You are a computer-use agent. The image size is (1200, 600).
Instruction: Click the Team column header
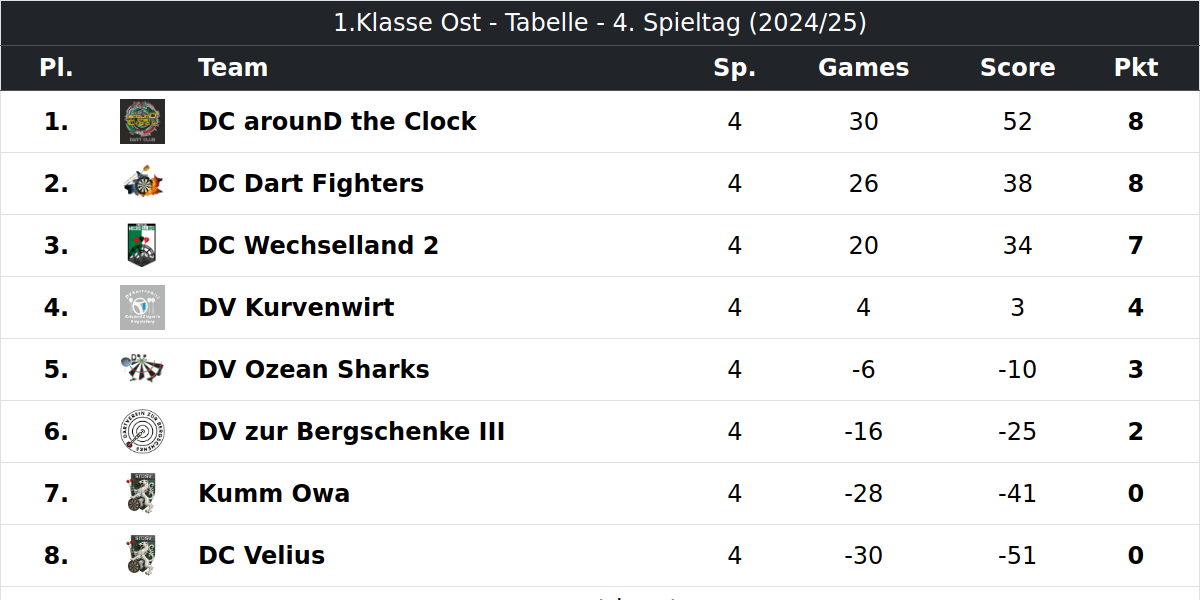tap(233, 68)
